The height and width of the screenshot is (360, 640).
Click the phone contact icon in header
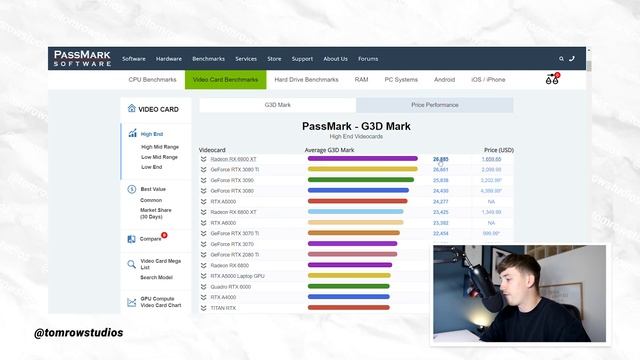[572, 59]
